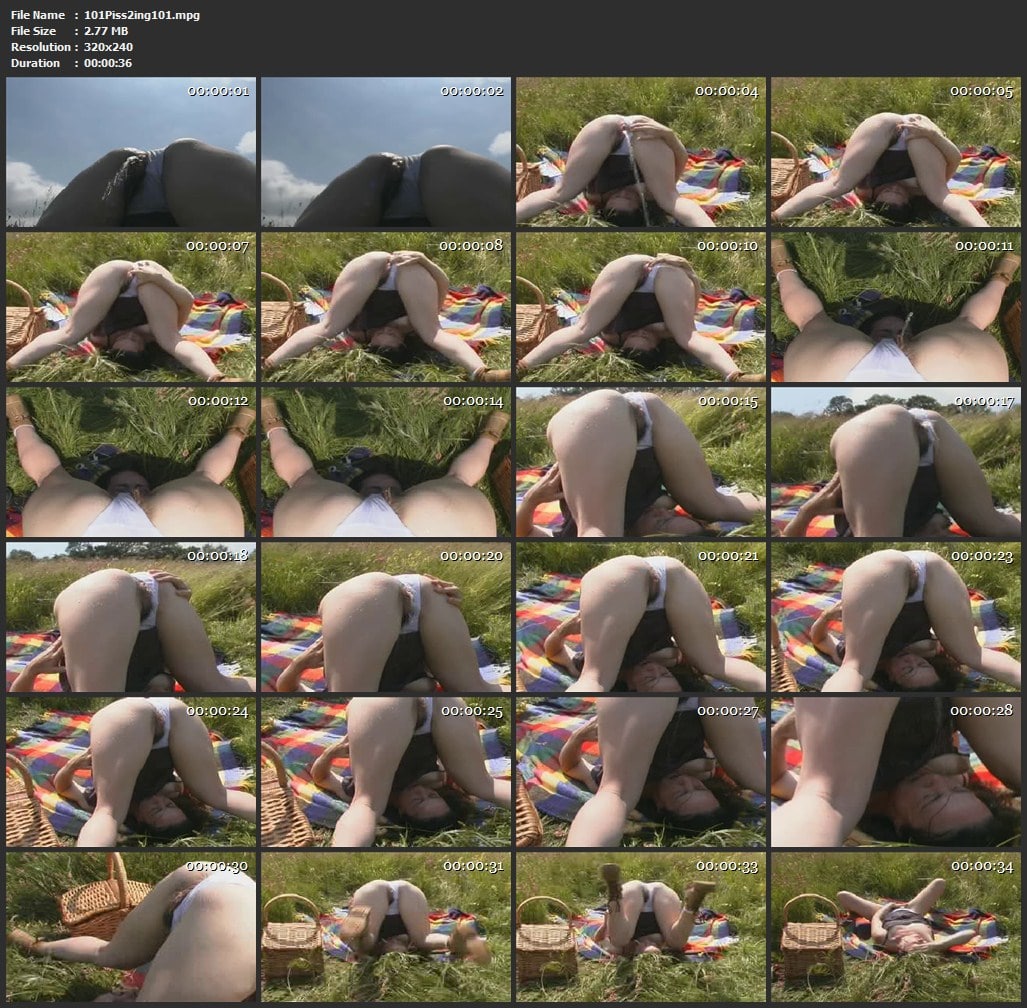This screenshot has width=1027, height=1008.
Task: Choose the frame marked 00:00:17
Action: tap(895, 462)
